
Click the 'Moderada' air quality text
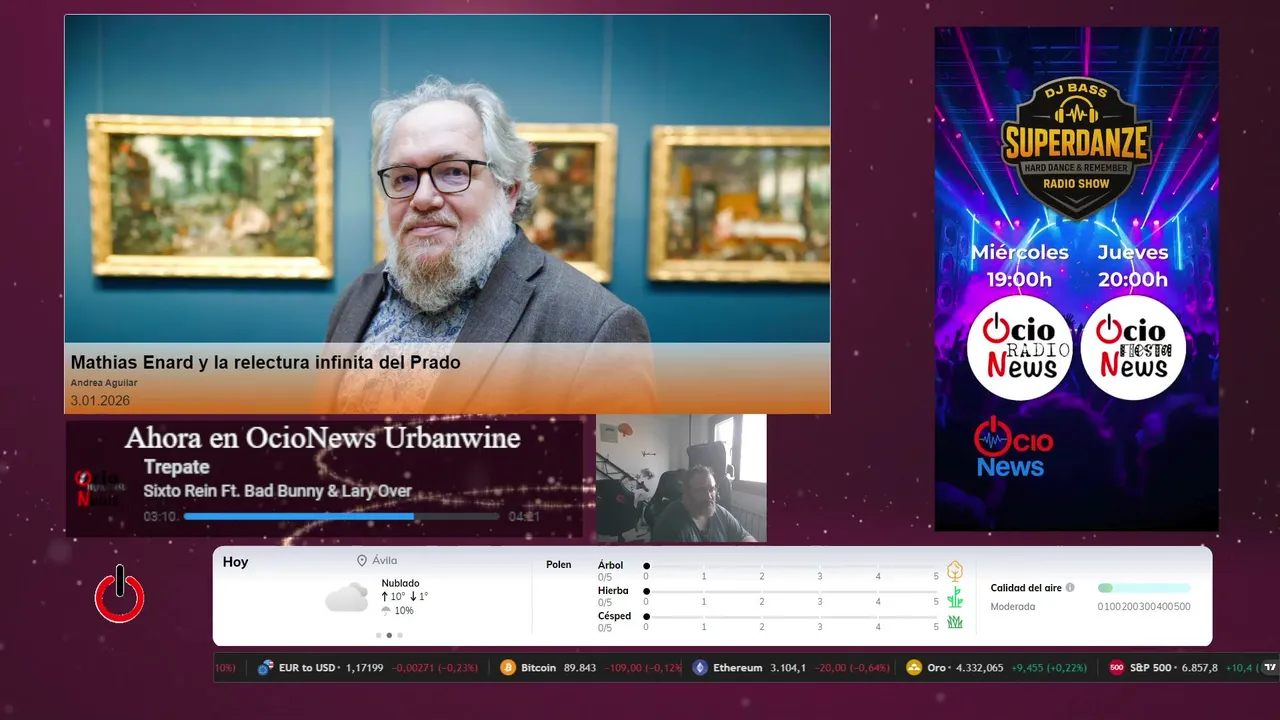(x=1012, y=606)
